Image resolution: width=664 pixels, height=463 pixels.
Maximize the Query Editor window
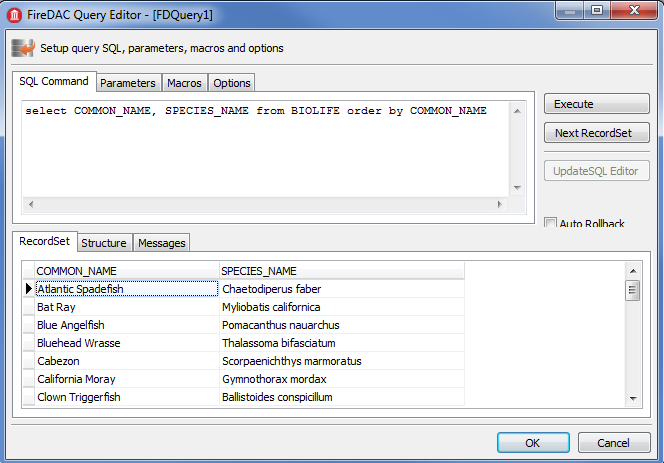pyautogui.click(x=597, y=10)
